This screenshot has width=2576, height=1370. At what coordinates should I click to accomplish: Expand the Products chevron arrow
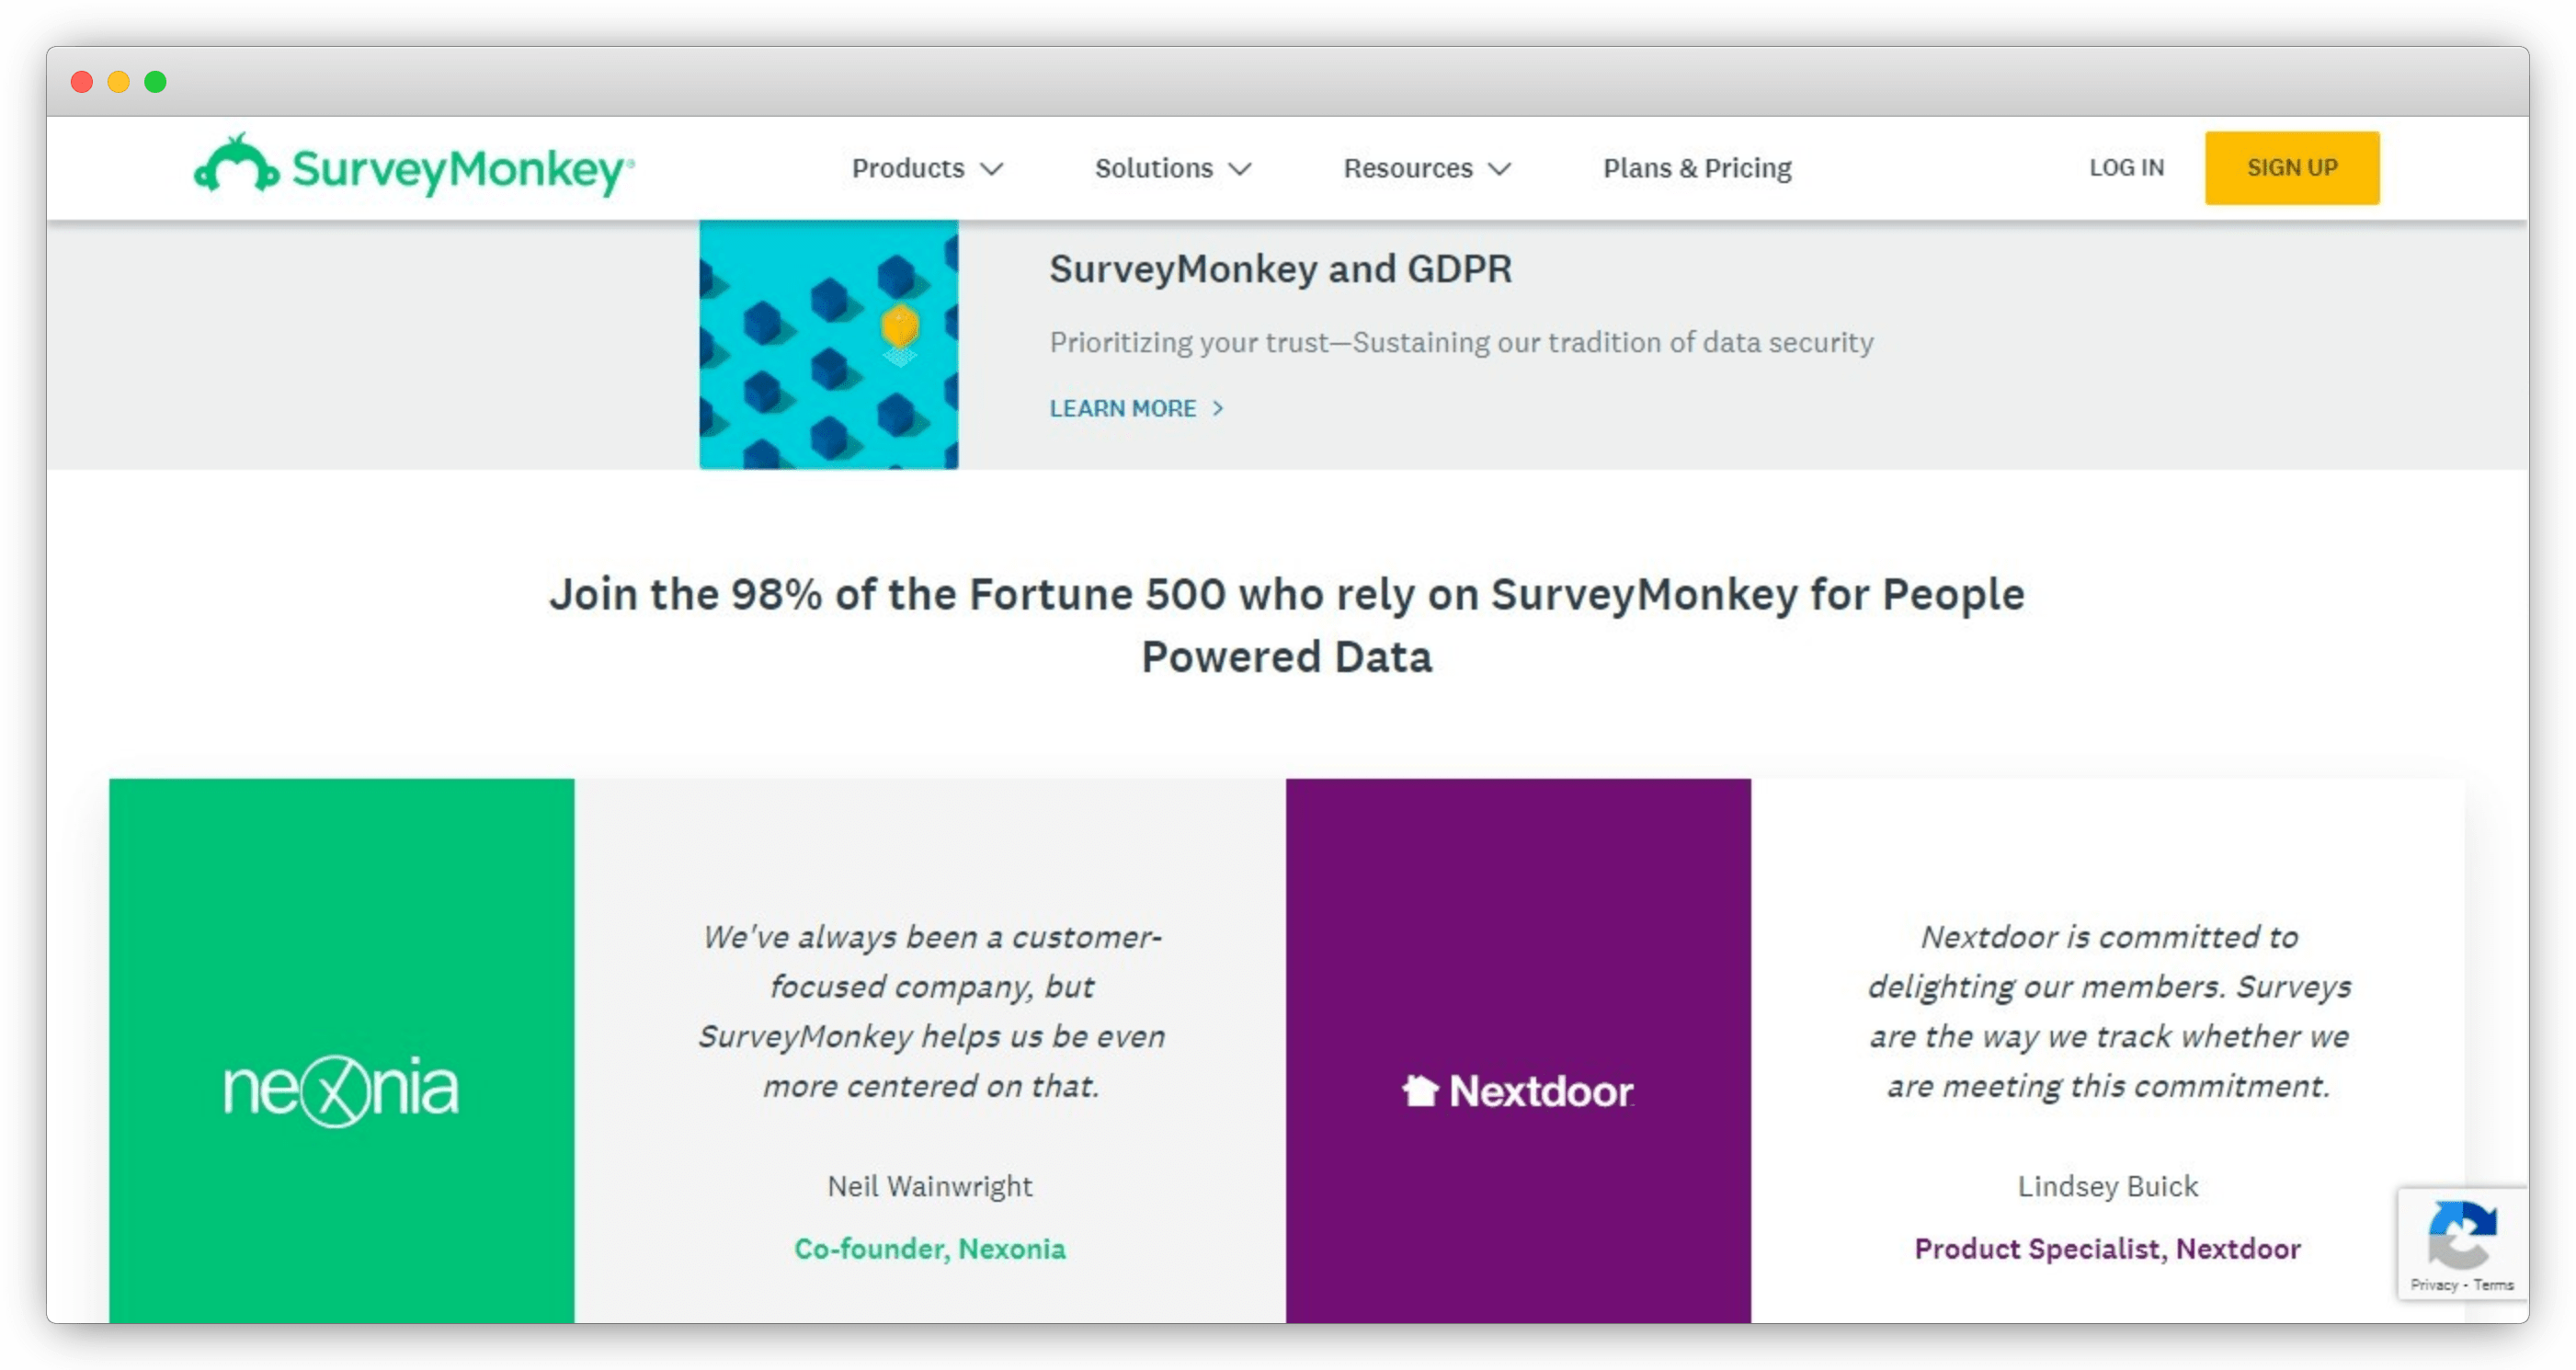pyautogui.click(x=991, y=169)
